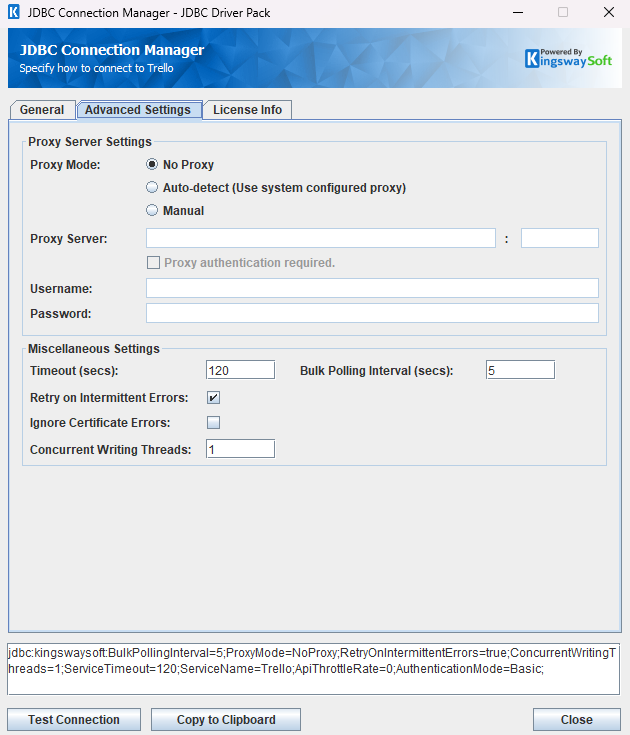
Task: Click the 'Miscellaneous Settings' group title
Action: tap(94, 349)
